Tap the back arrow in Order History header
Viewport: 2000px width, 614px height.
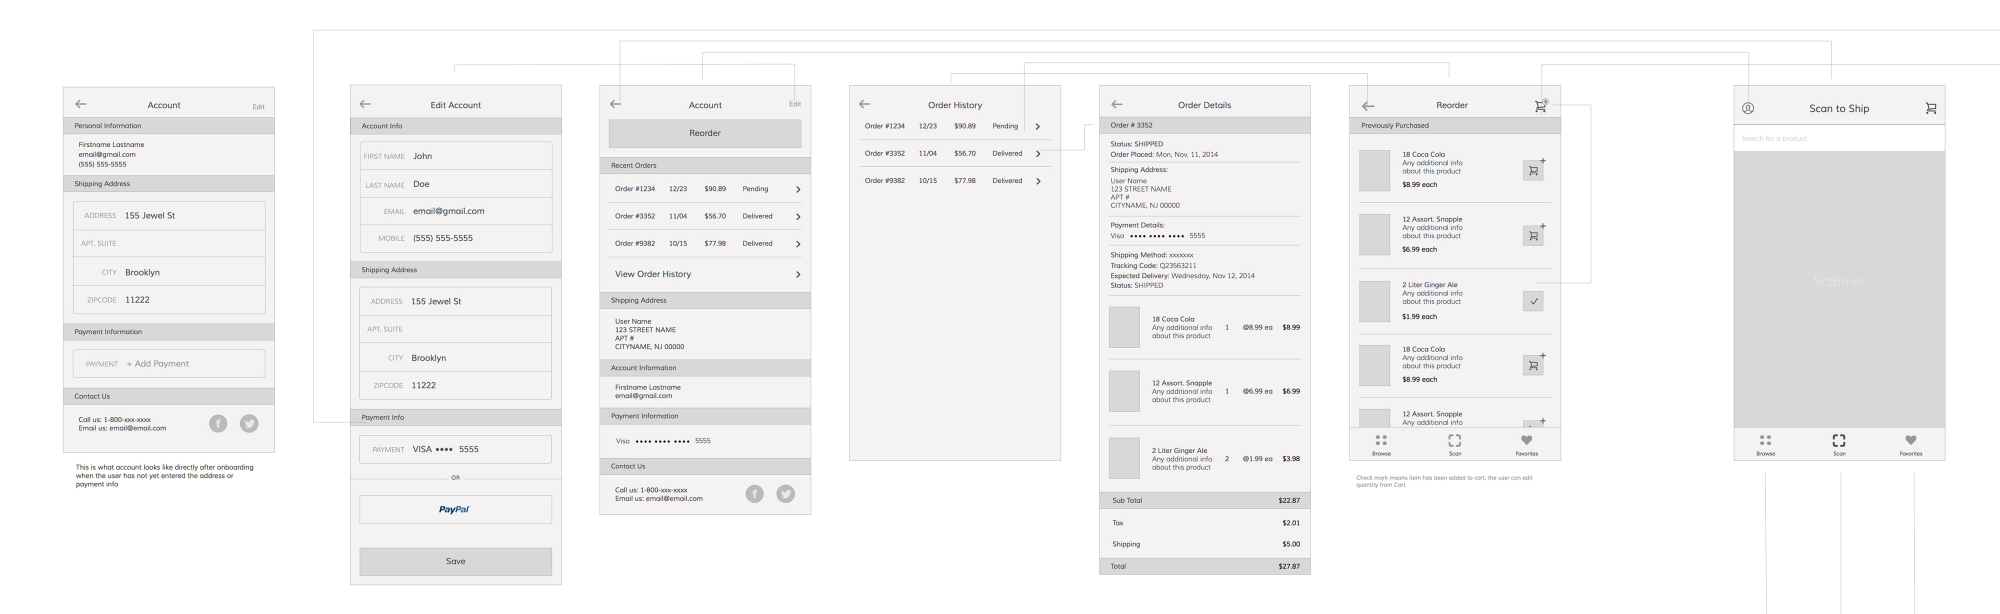[x=865, y=104]
